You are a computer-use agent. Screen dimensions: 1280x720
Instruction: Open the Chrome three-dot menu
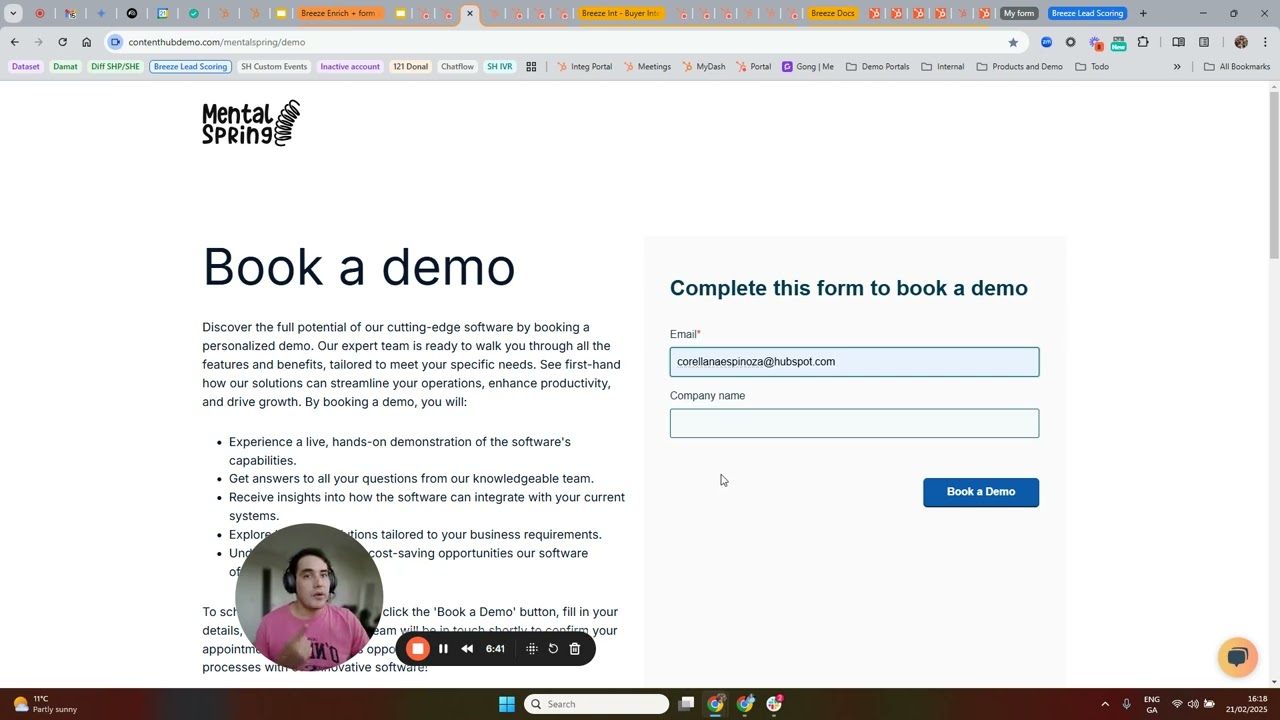(x=1265, y=42)
